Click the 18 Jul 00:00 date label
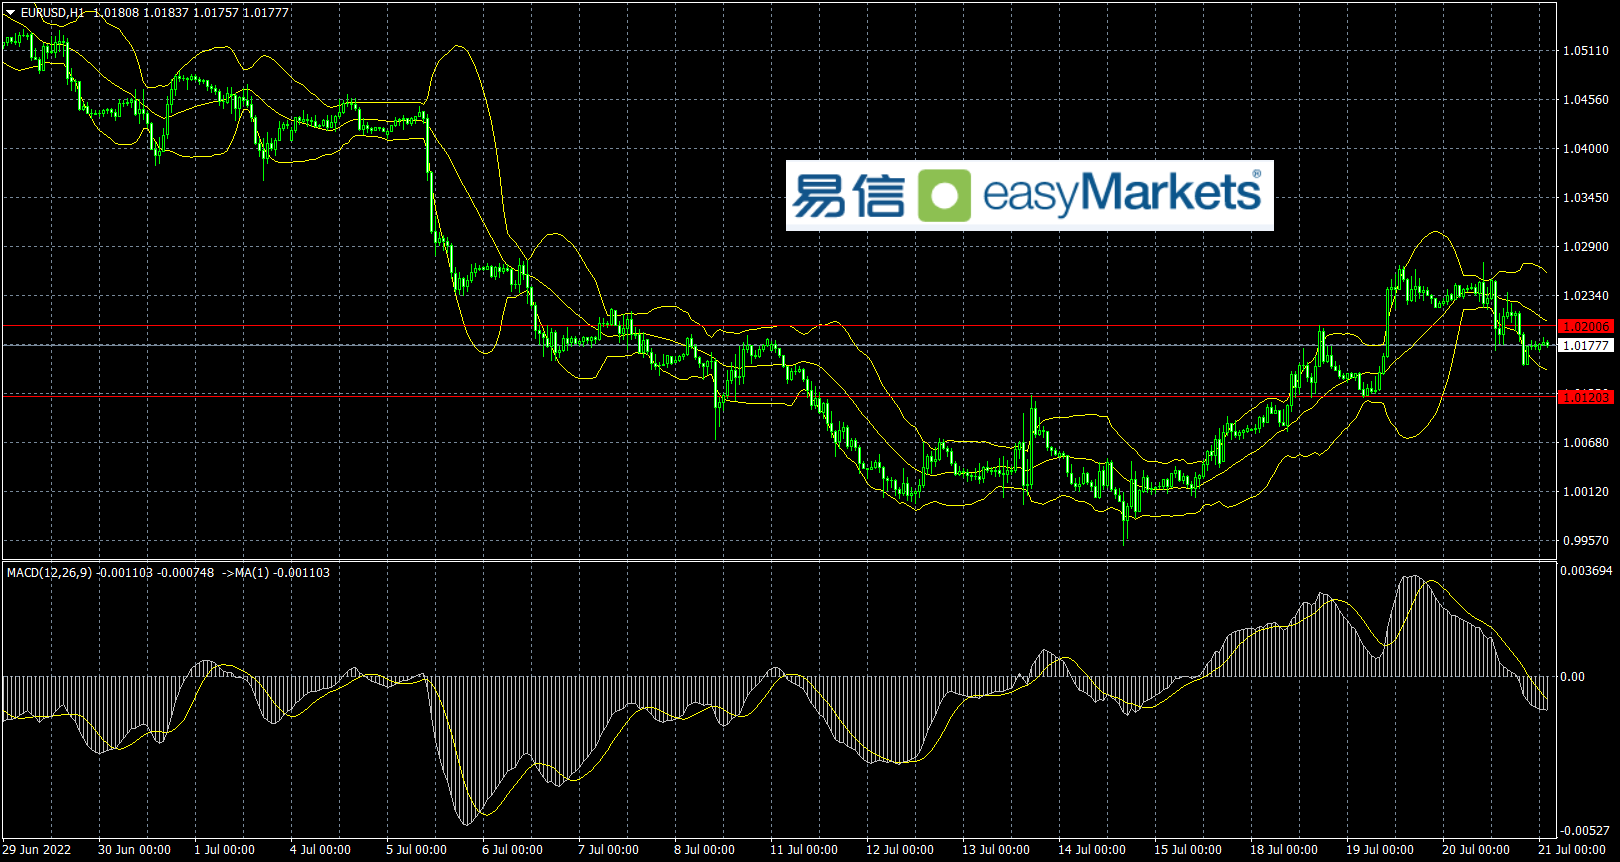Image resolution: width=1620 pixels, height=862 pixels. pos(1284,850)
